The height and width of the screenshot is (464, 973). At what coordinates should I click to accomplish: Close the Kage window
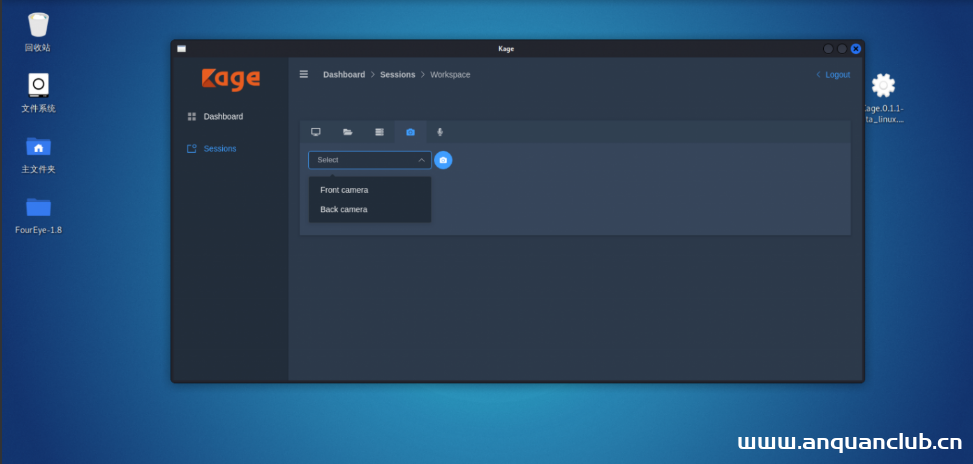click(856, 48)
